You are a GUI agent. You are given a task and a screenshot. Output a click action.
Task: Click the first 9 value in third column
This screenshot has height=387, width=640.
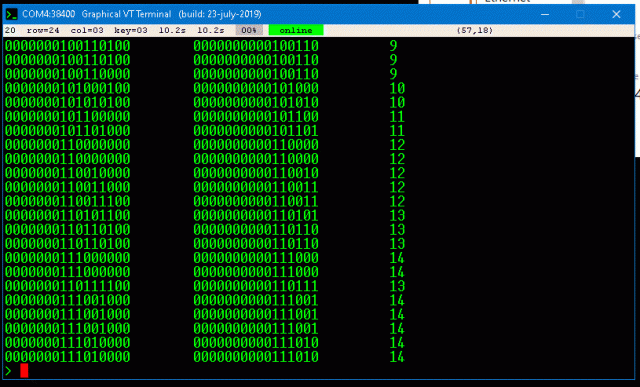pyautogui.click(x=393, y=46)
